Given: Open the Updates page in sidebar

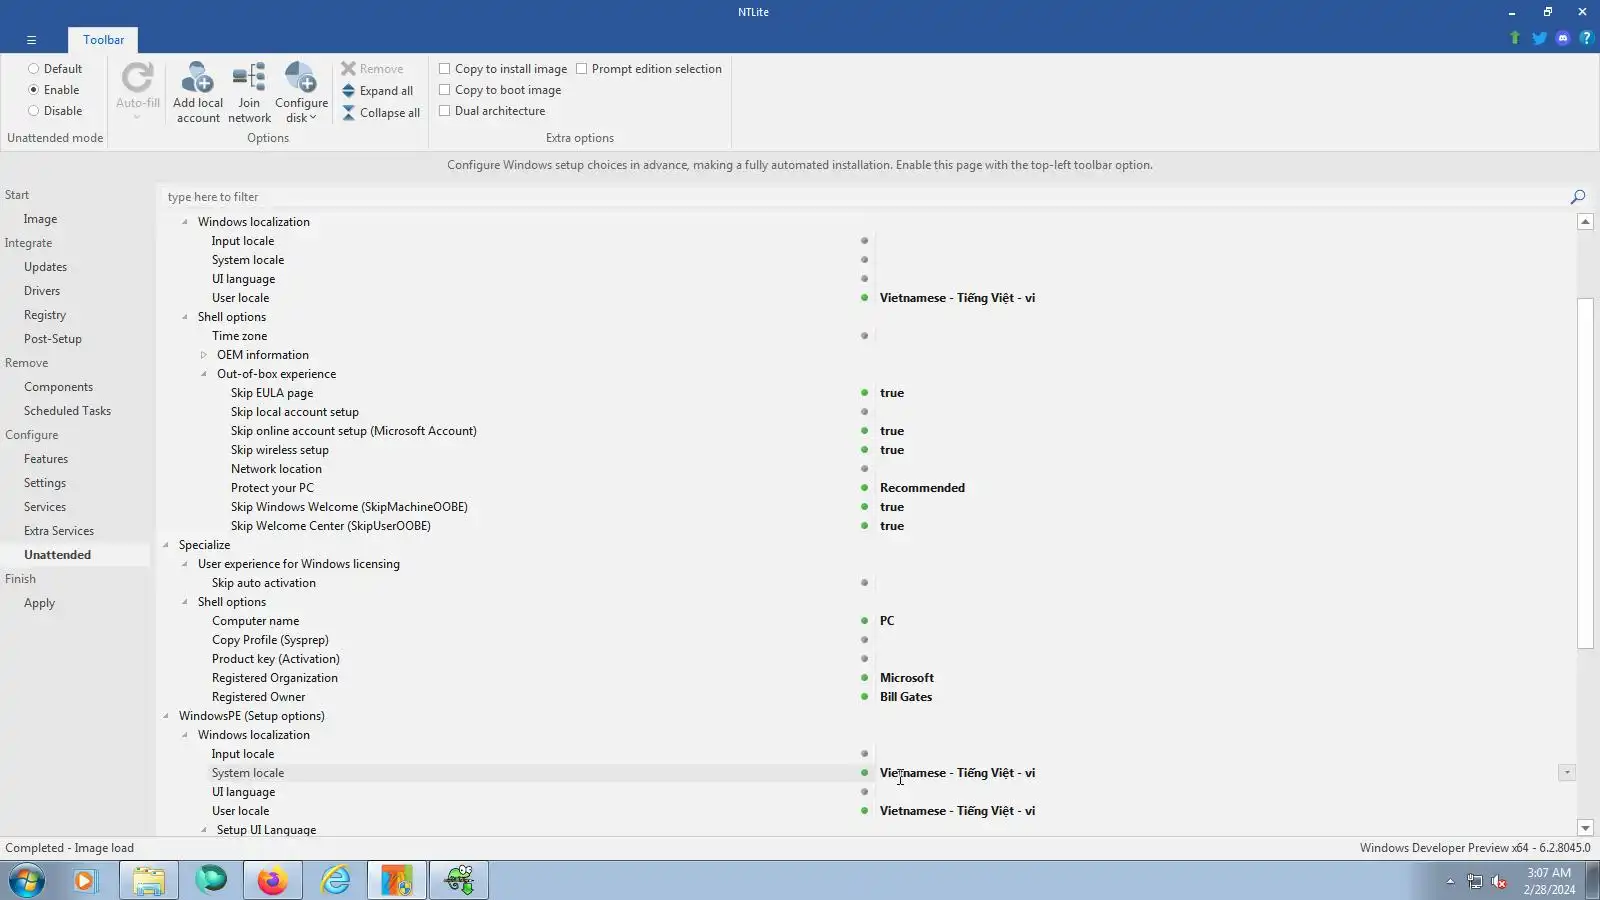Looking at the screenshot, I should 45,267.
